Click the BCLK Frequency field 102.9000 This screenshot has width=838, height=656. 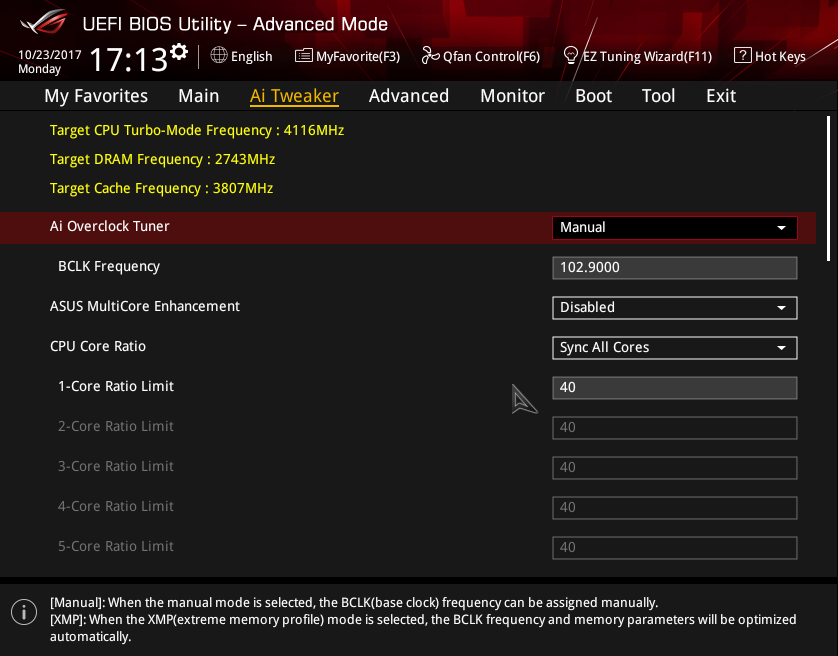[674, 268]
